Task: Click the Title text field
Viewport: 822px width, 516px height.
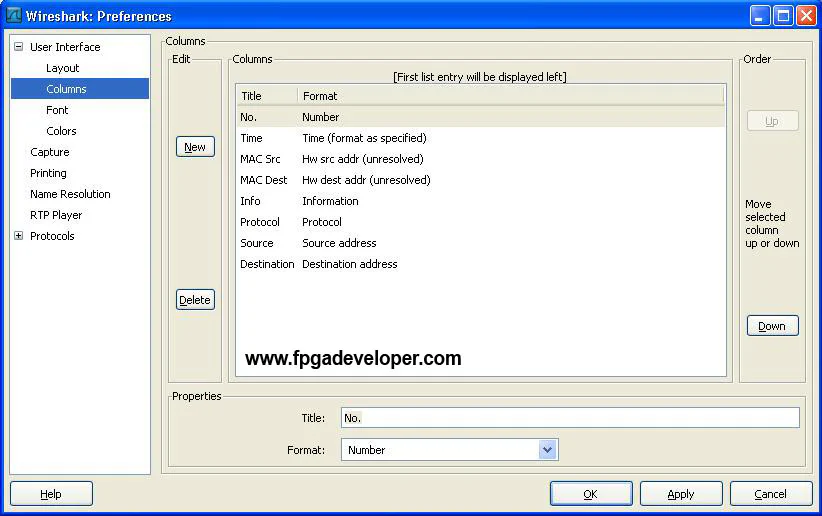Action: [x=569, y=418]
